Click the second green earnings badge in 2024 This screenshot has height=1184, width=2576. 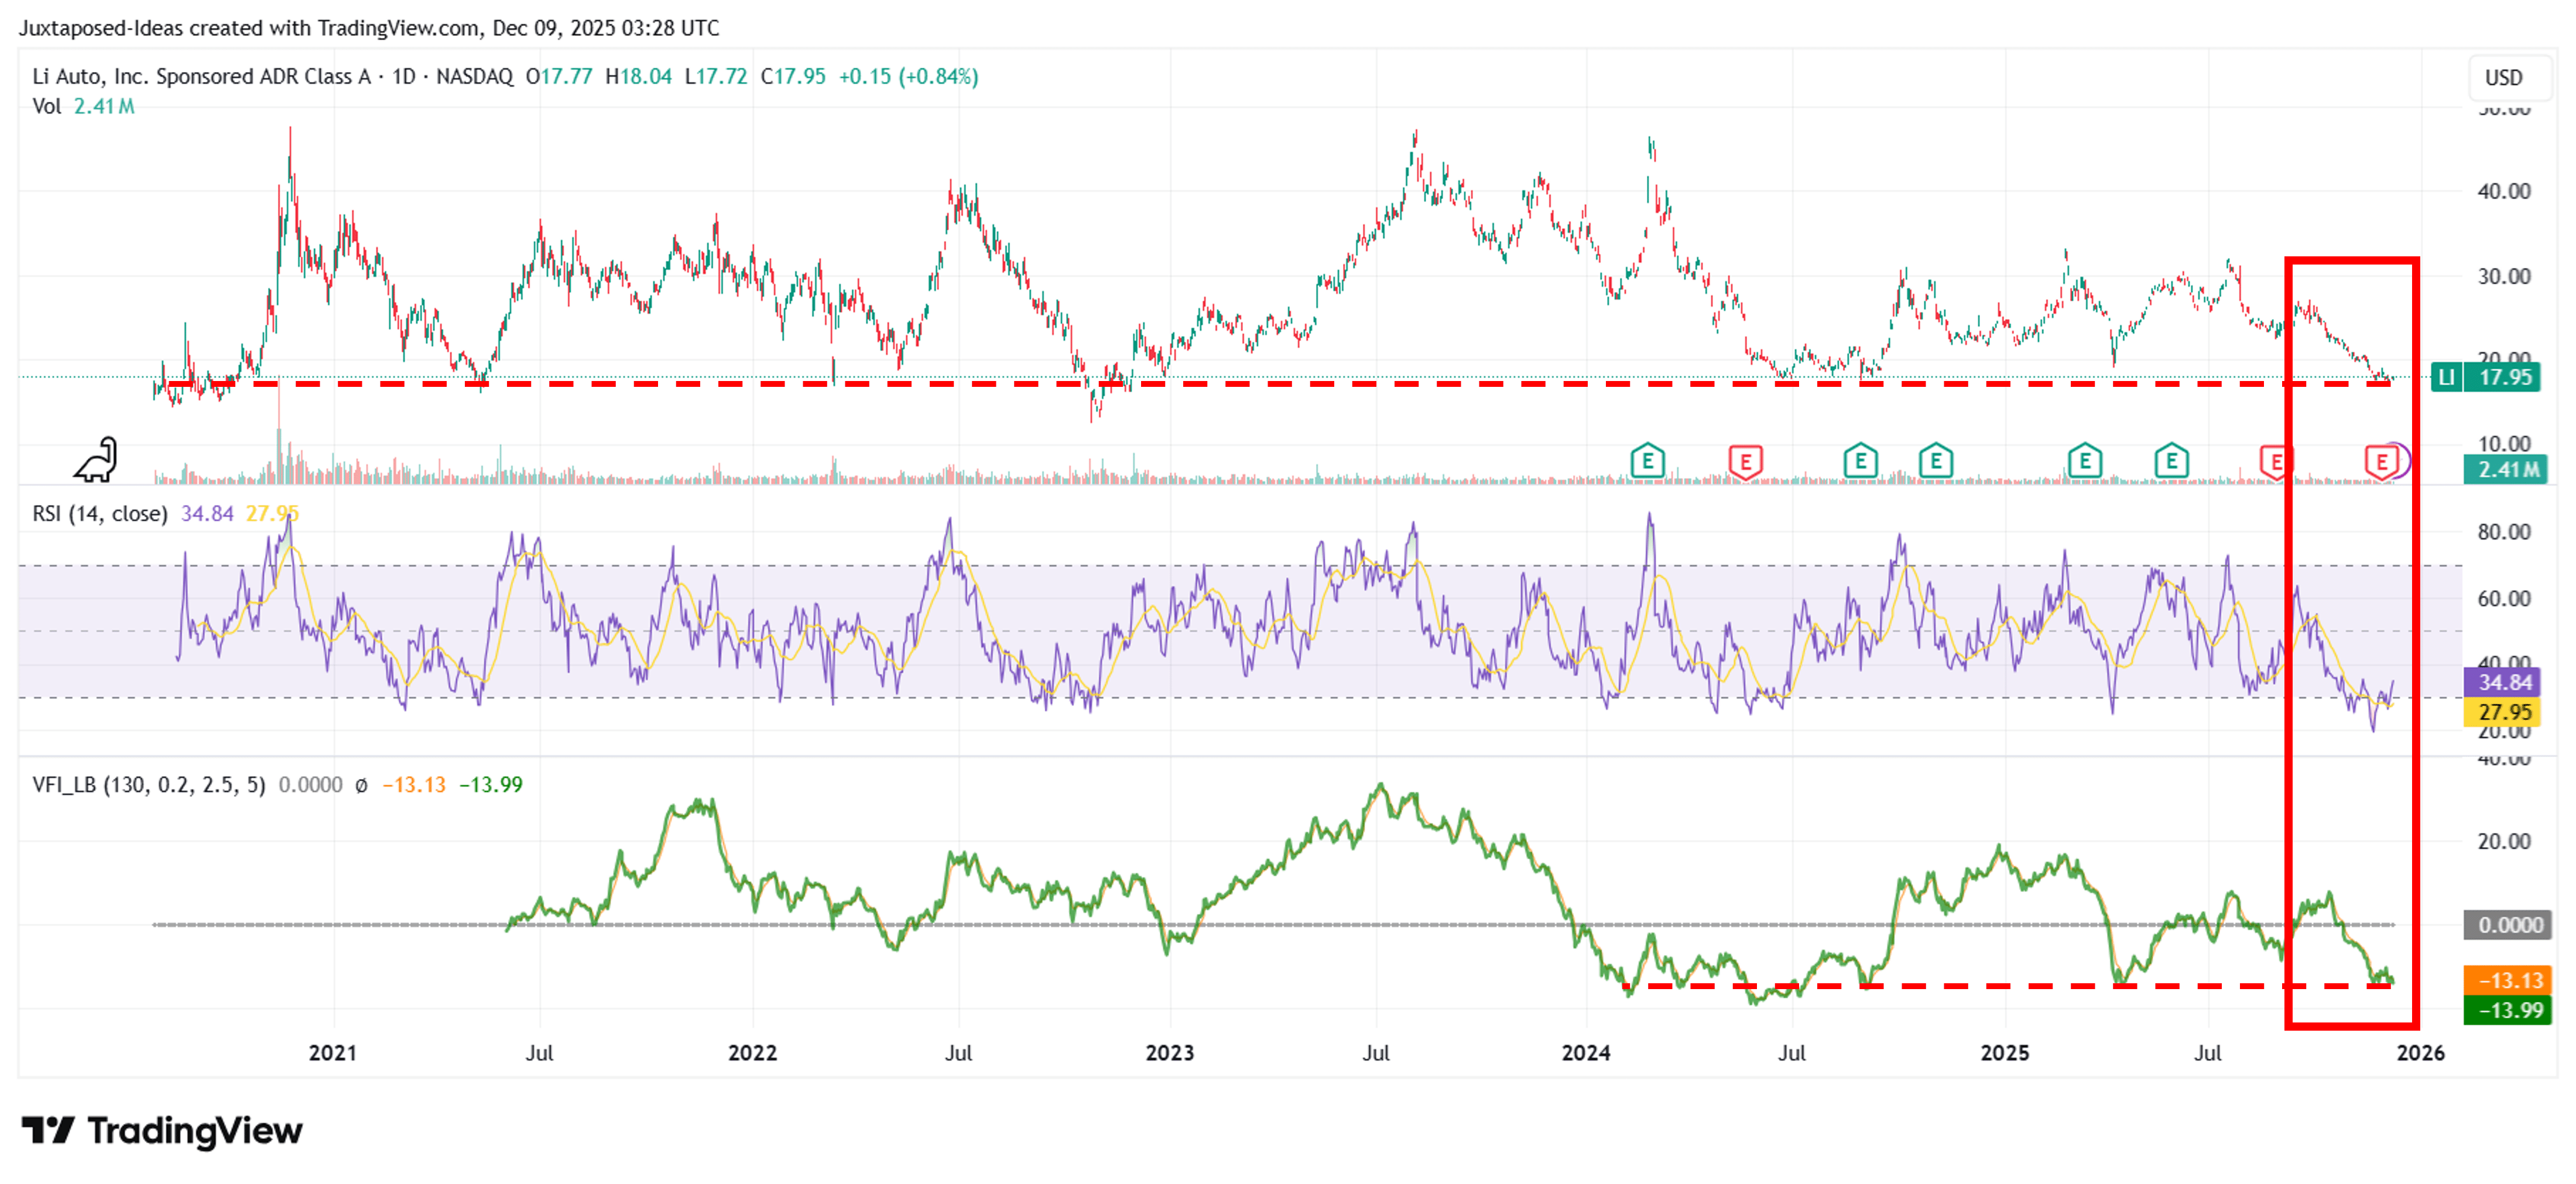pos(1862,462)
